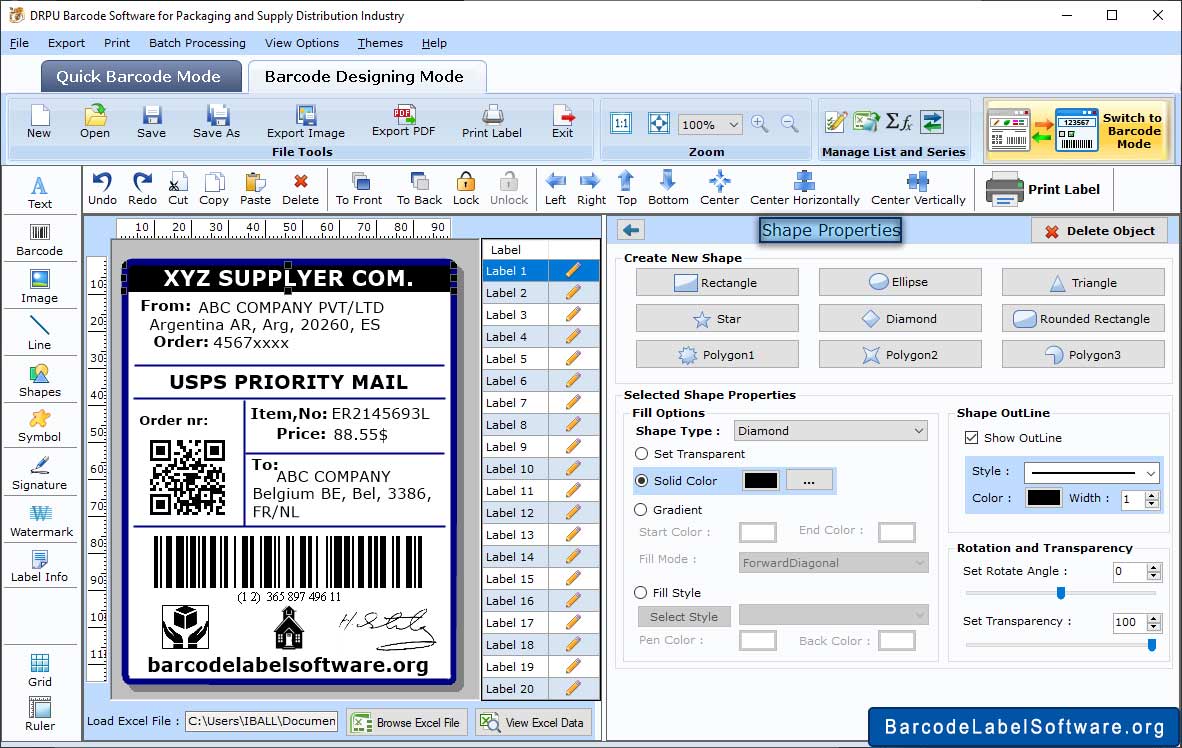Image resolution: width=1182 pixels, height=748 pixels.
Task: Select the Barcode tool in sidebar
Action: [x=39, y=240]
